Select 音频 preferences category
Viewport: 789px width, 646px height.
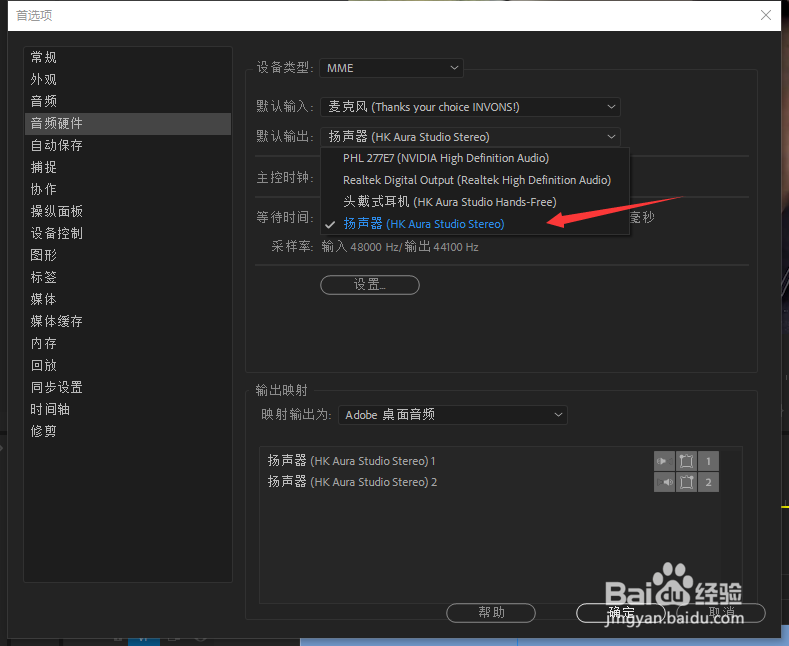pos(128,101)
